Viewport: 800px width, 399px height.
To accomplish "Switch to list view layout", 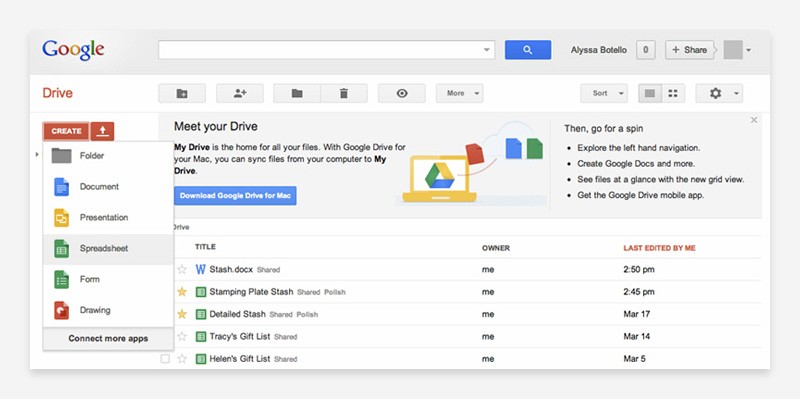I will [x=650, y=93].
